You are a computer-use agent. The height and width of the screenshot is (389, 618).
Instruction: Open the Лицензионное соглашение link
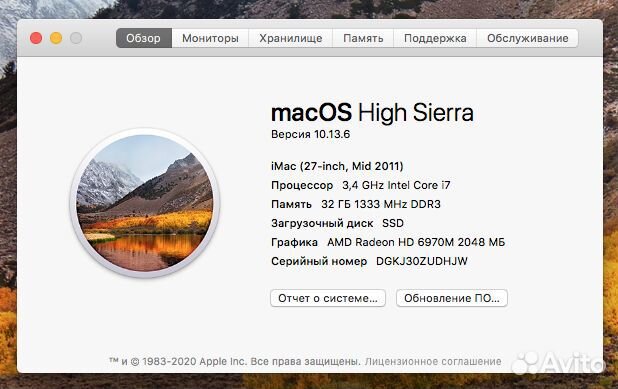pyautogui.click(x=433, y=361)
